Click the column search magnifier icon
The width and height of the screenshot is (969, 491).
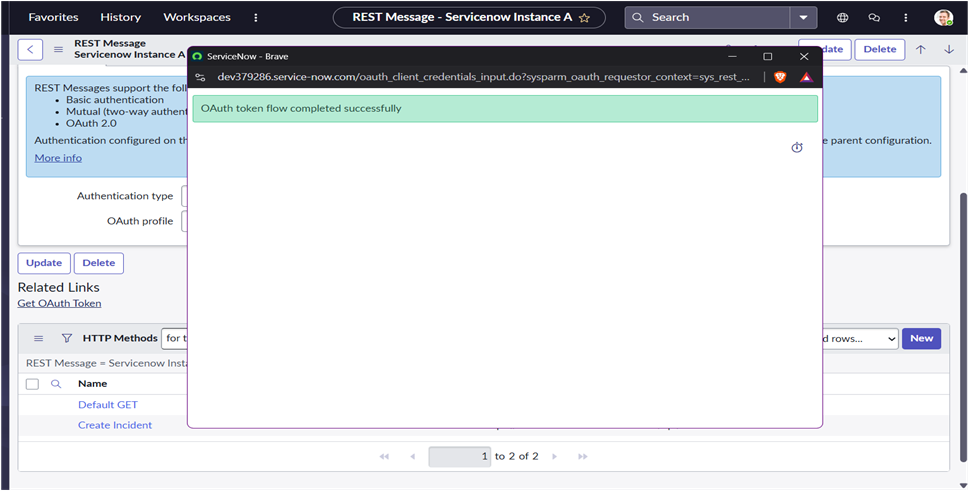[56, 384]
